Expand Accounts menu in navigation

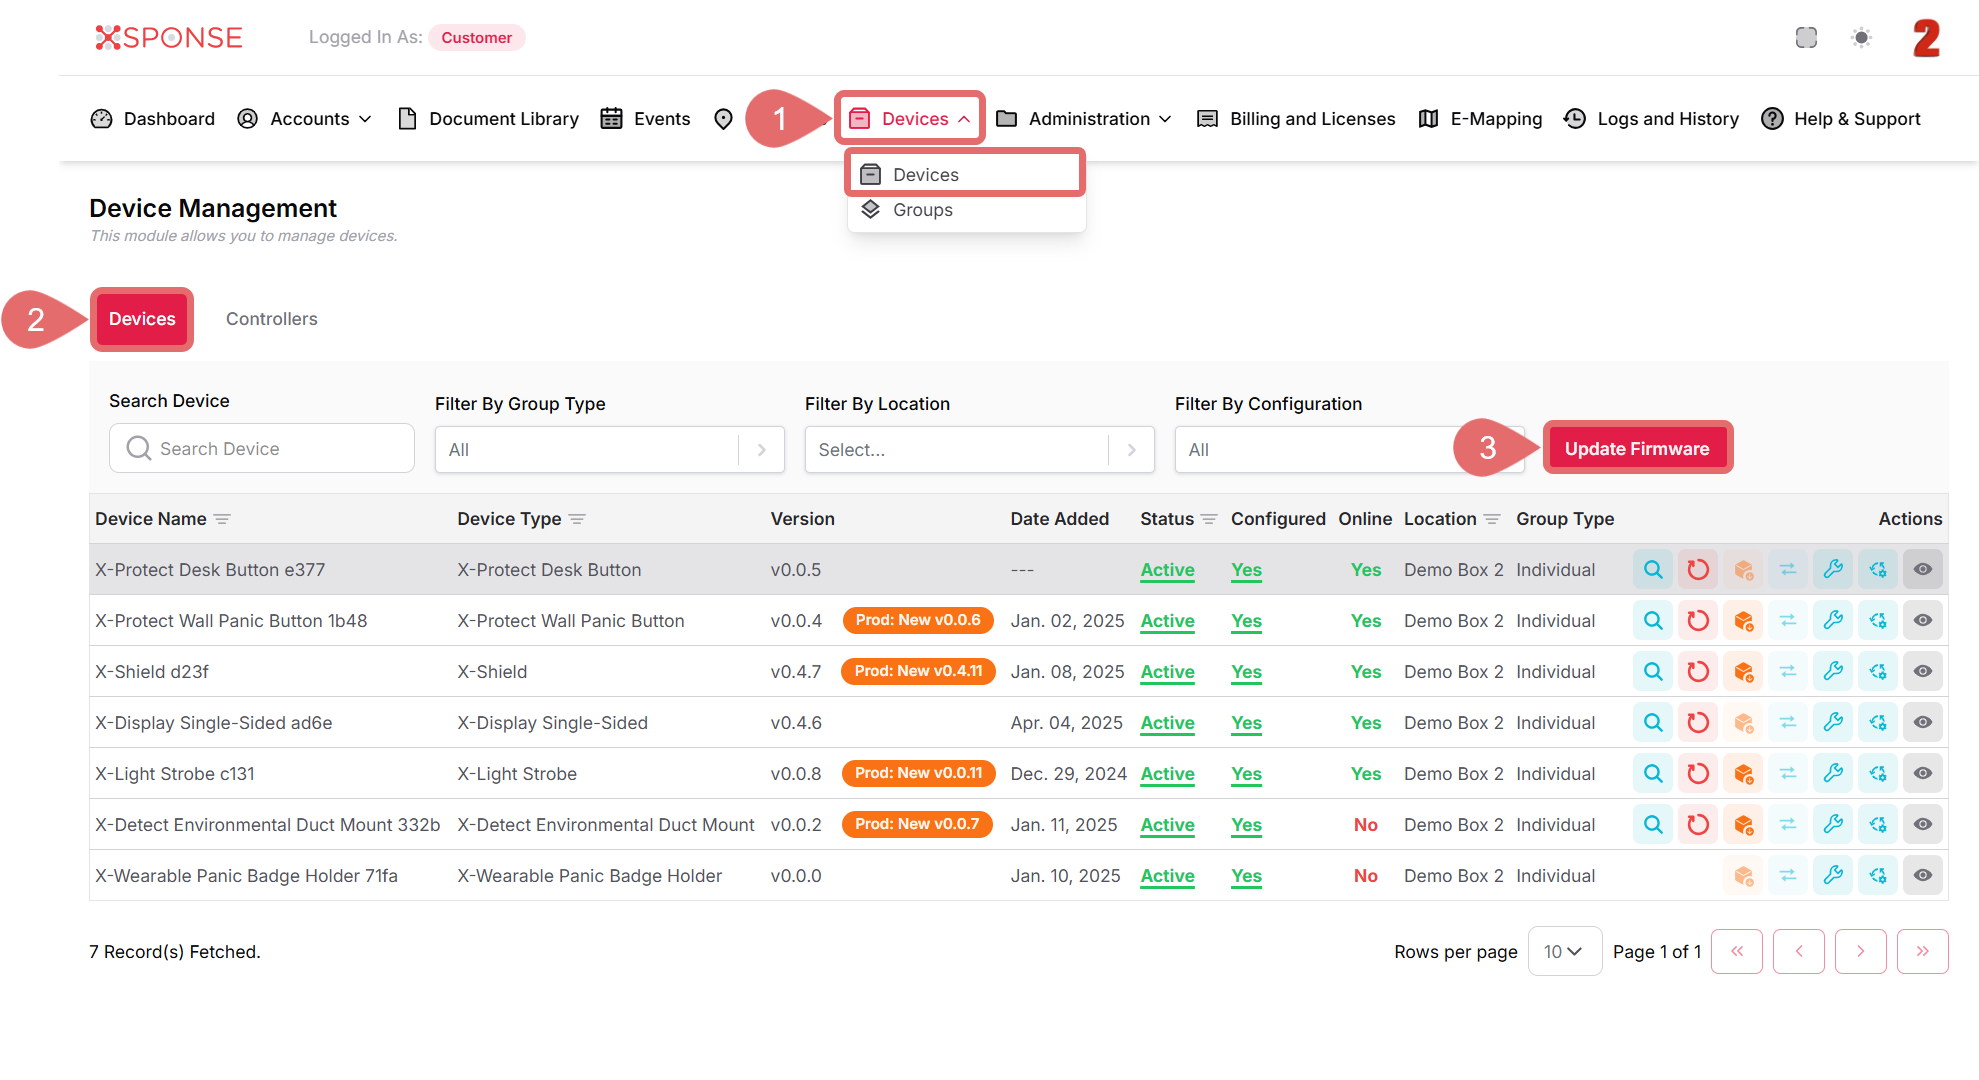click(x=320, y=119)
